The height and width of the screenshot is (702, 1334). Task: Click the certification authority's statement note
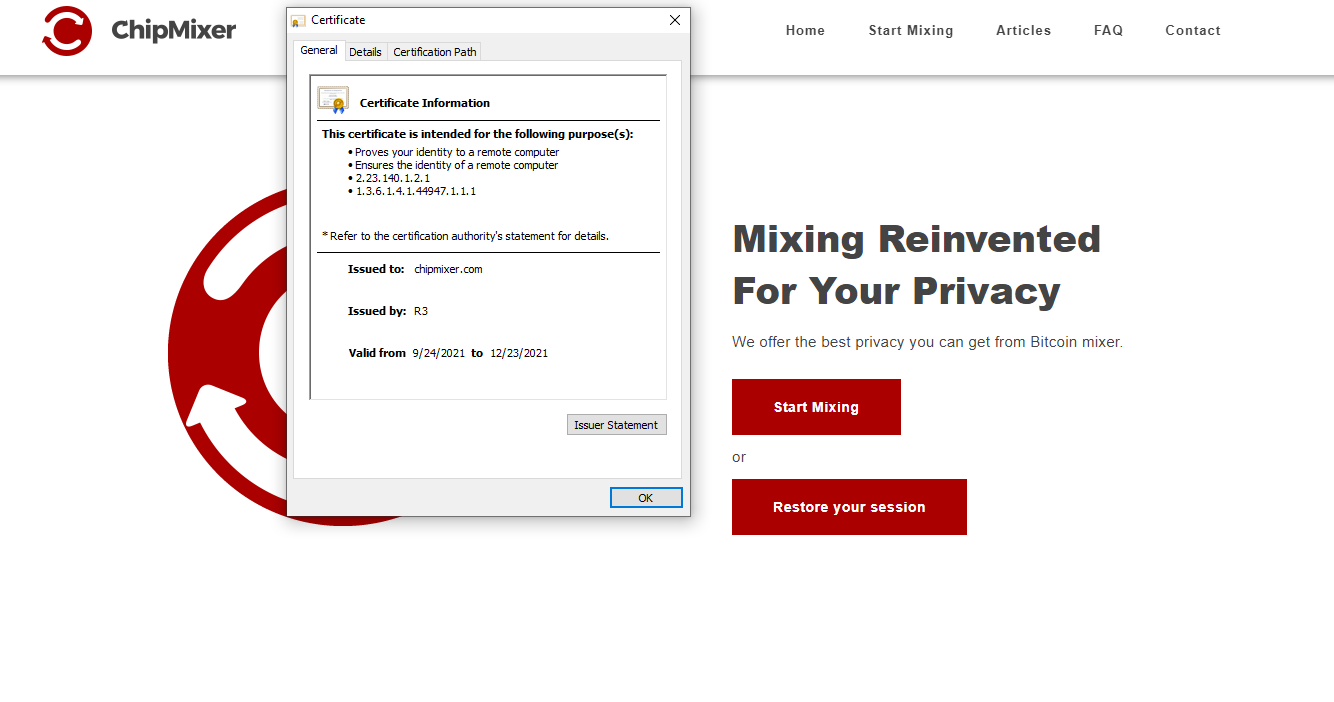(x=465, y=236)
